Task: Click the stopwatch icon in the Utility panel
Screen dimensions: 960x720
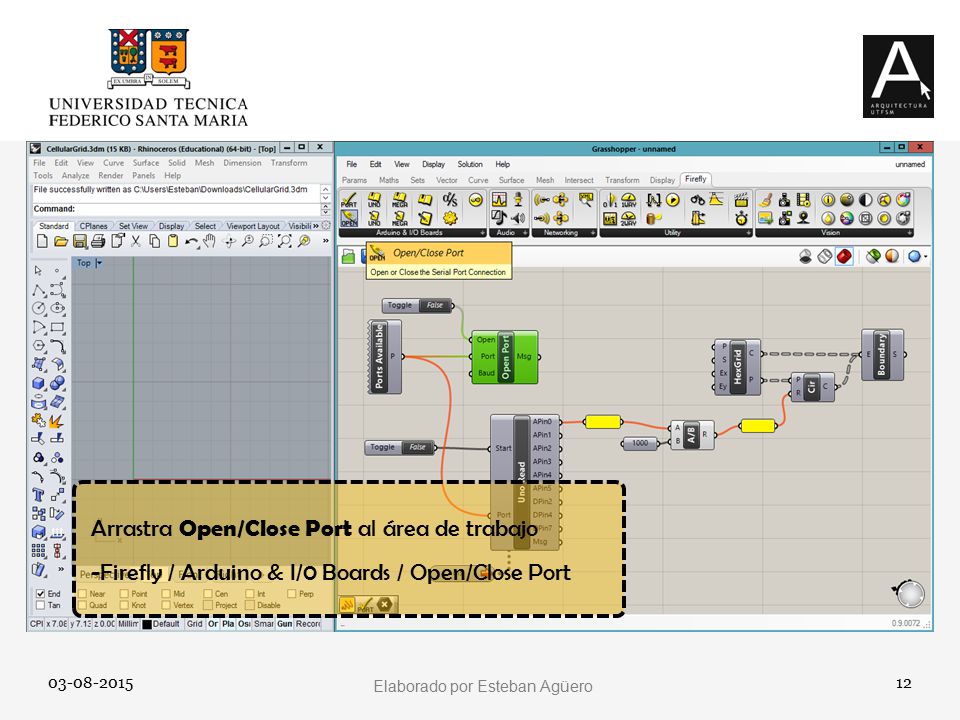Action: tap(741, 218)
